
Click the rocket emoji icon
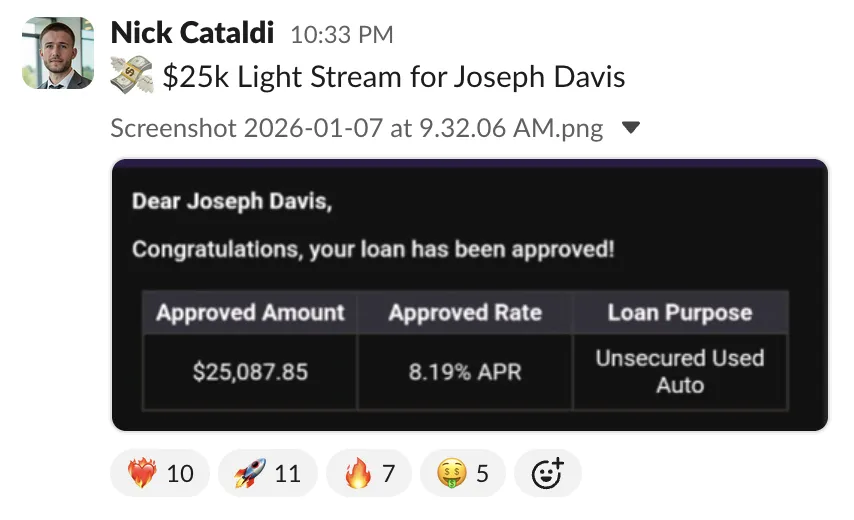(x=250, y=473)
